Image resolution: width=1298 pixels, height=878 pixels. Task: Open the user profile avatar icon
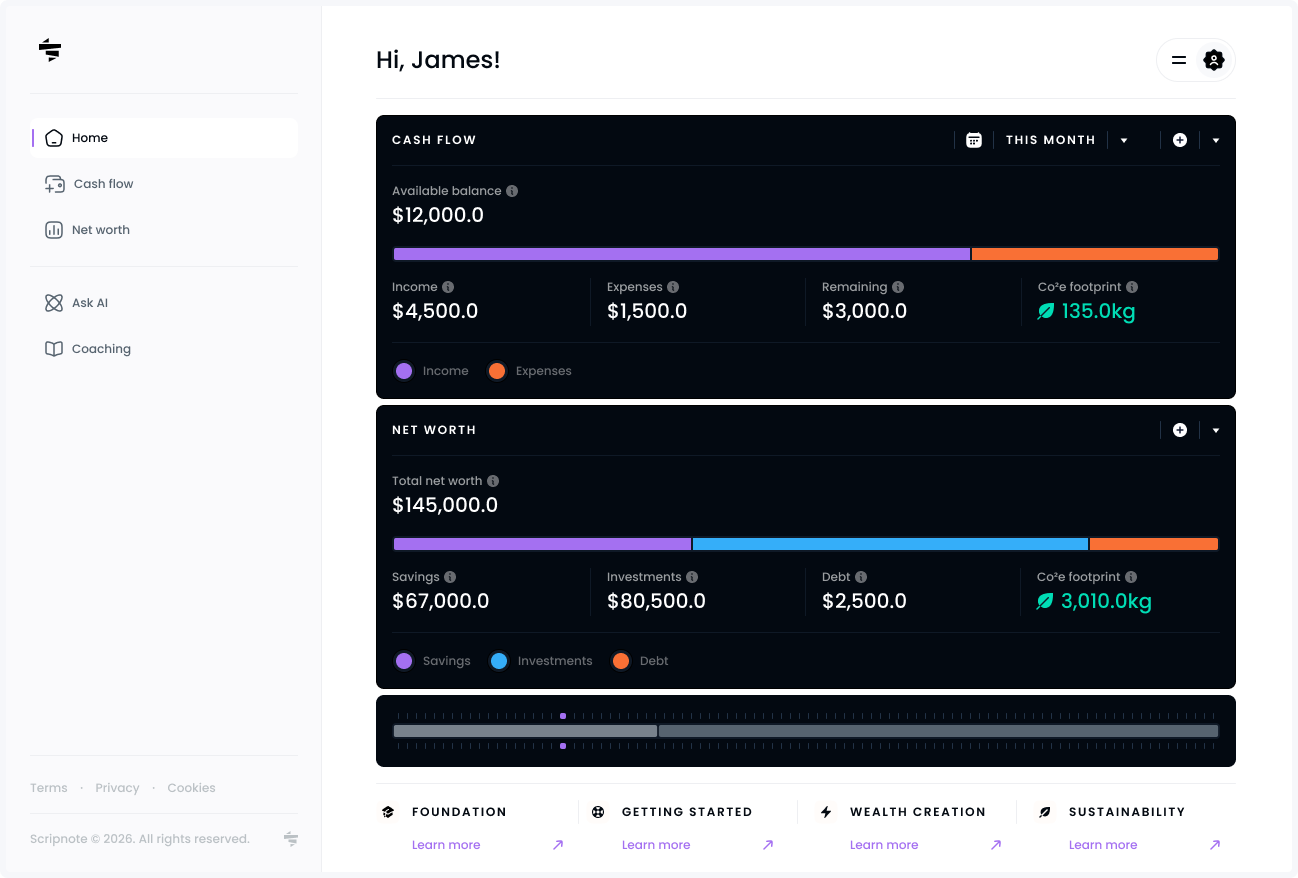pyautogui.click(x=1213, y=60)
